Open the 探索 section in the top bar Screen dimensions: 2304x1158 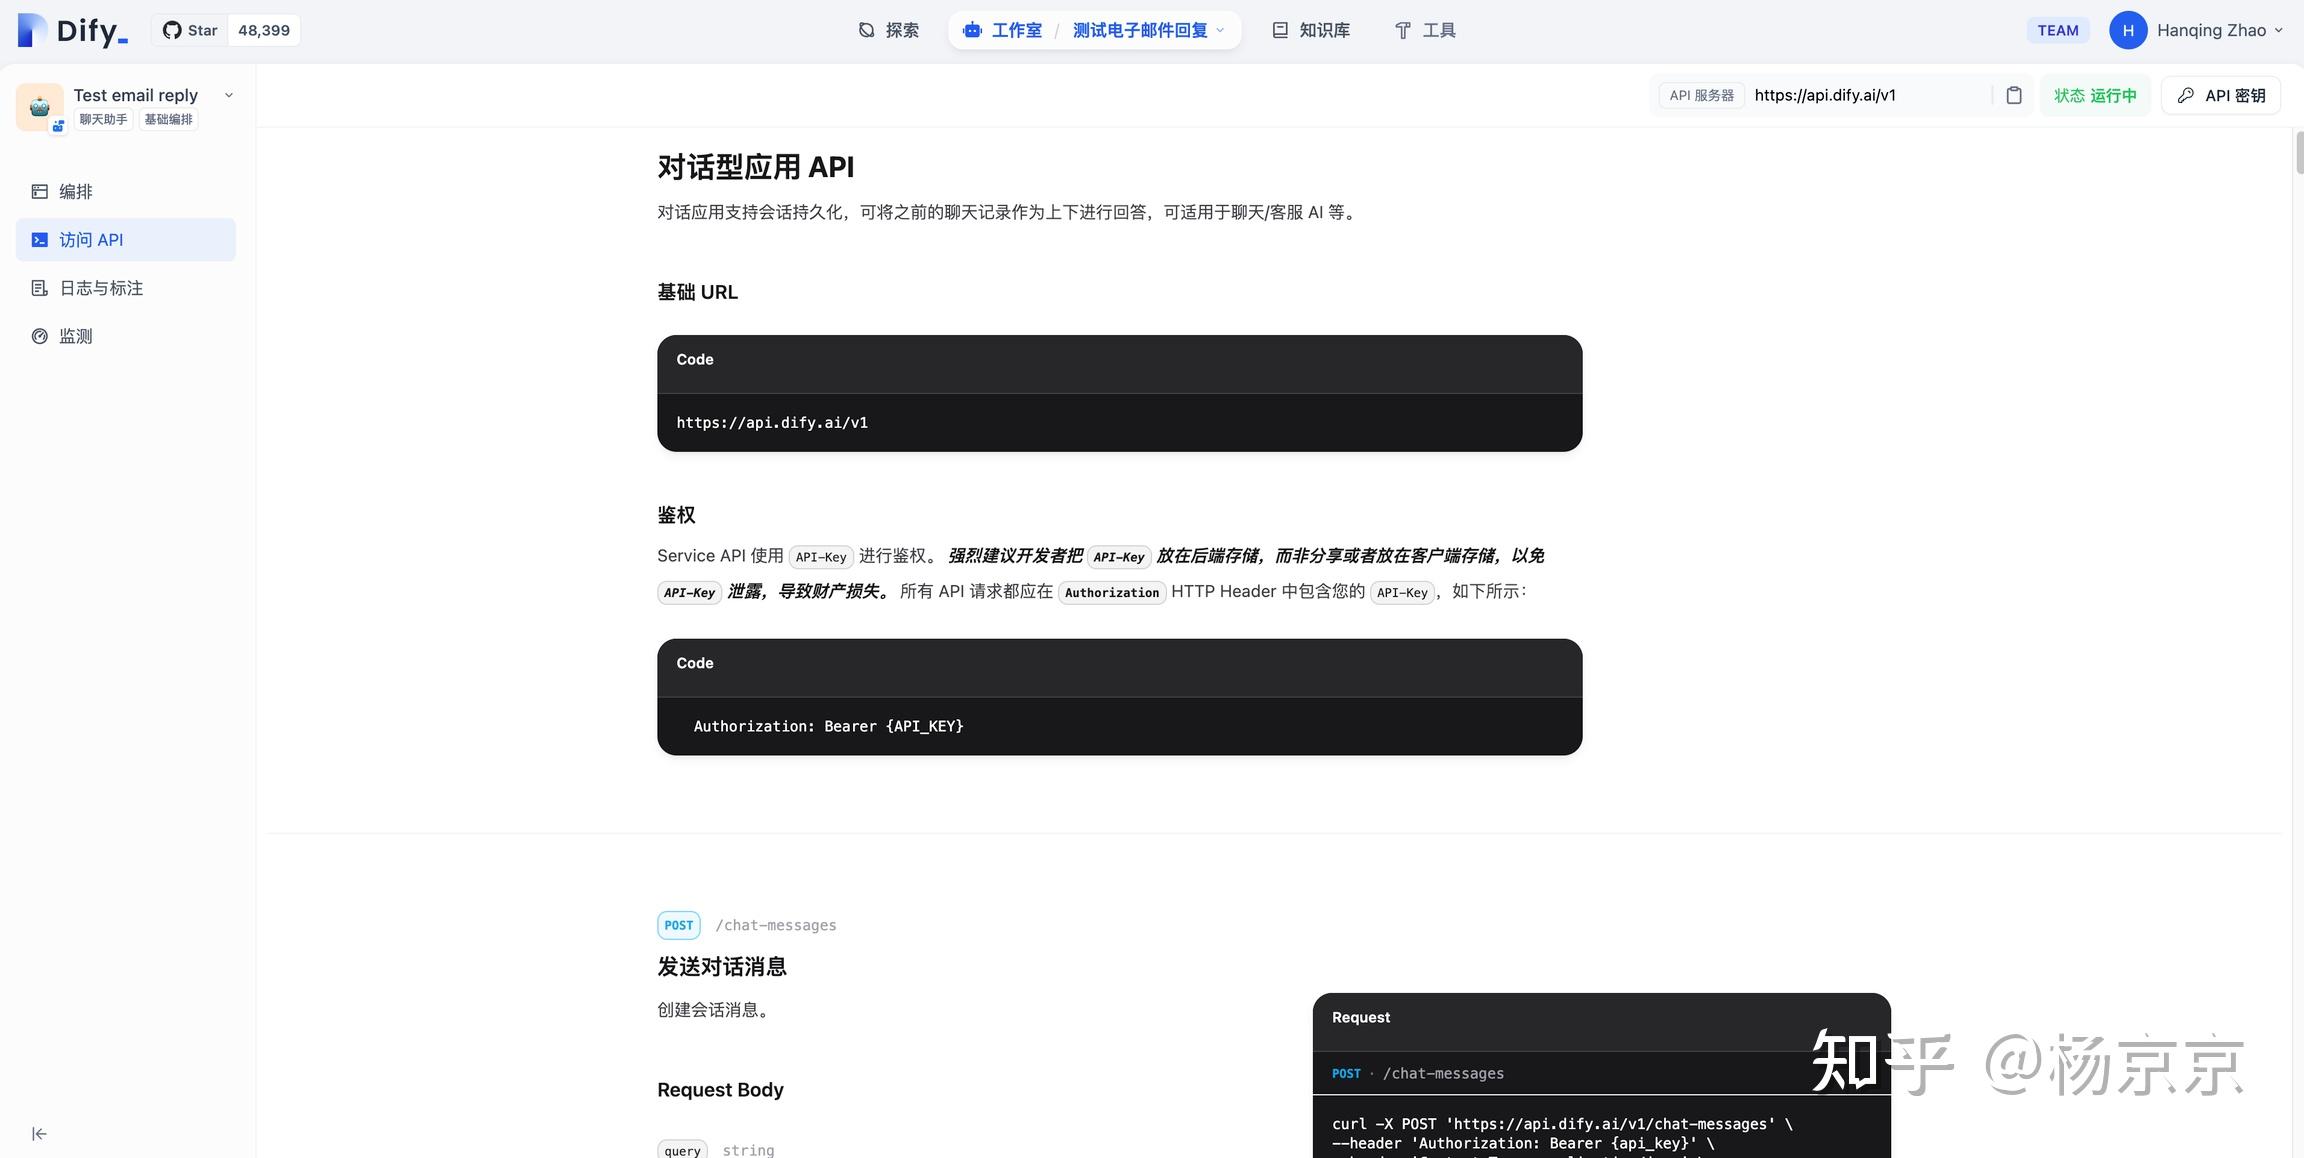889,29
